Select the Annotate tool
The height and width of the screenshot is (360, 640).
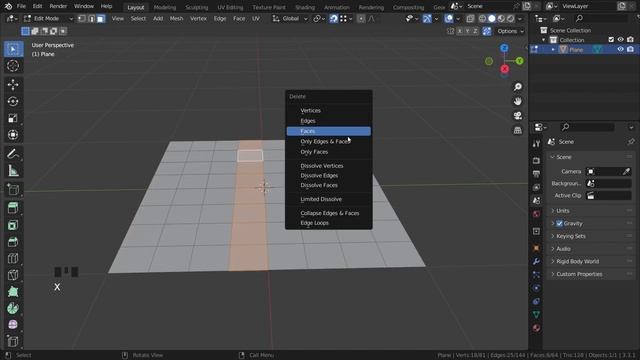pyautogui.click(x=13, y=154)
